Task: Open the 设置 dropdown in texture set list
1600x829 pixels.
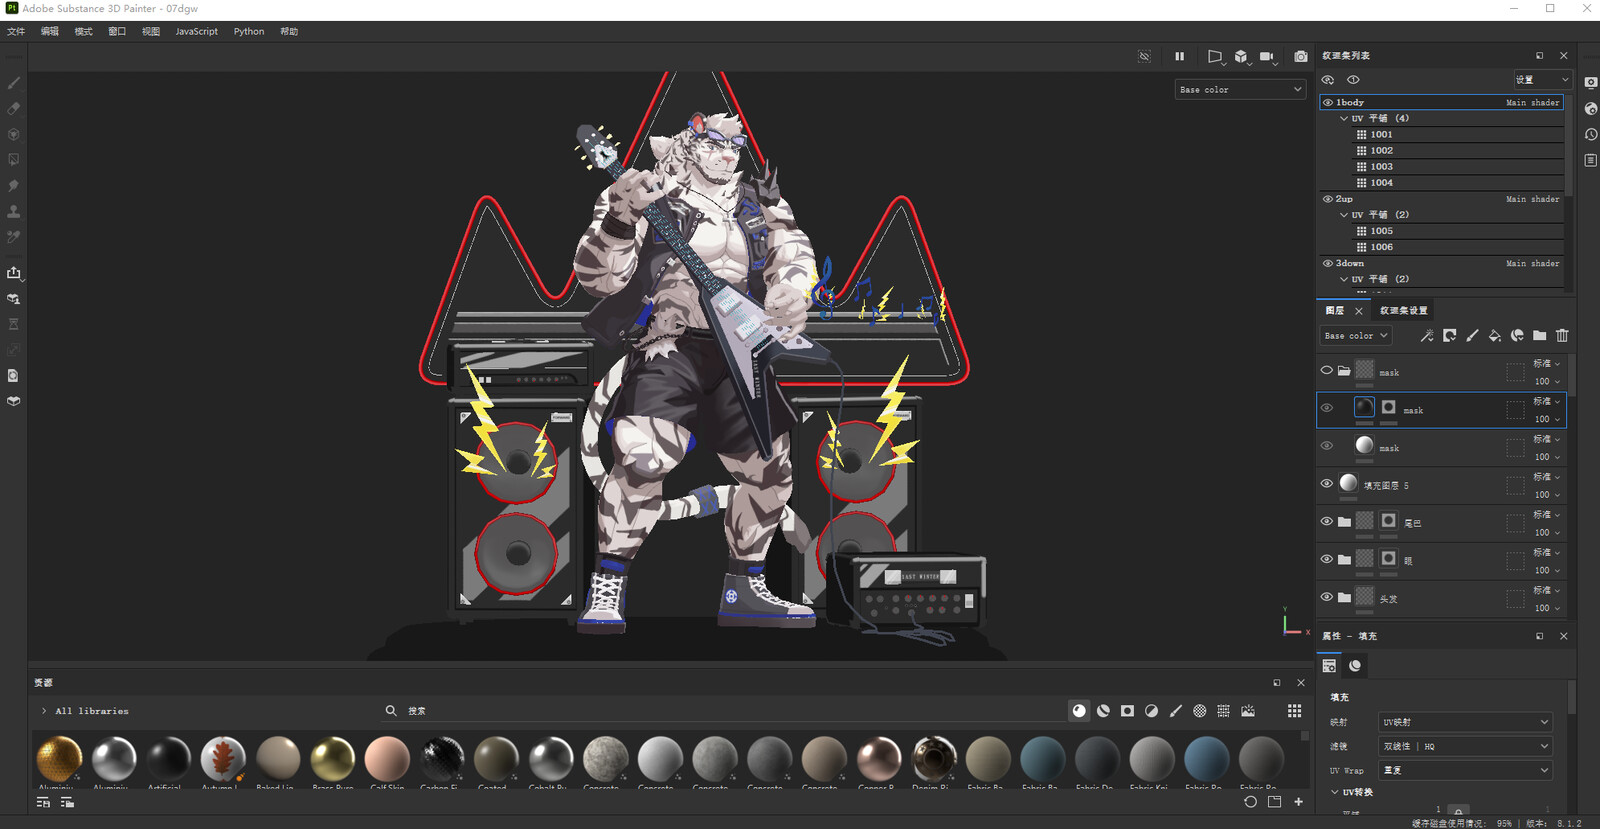Action: 1543,80
